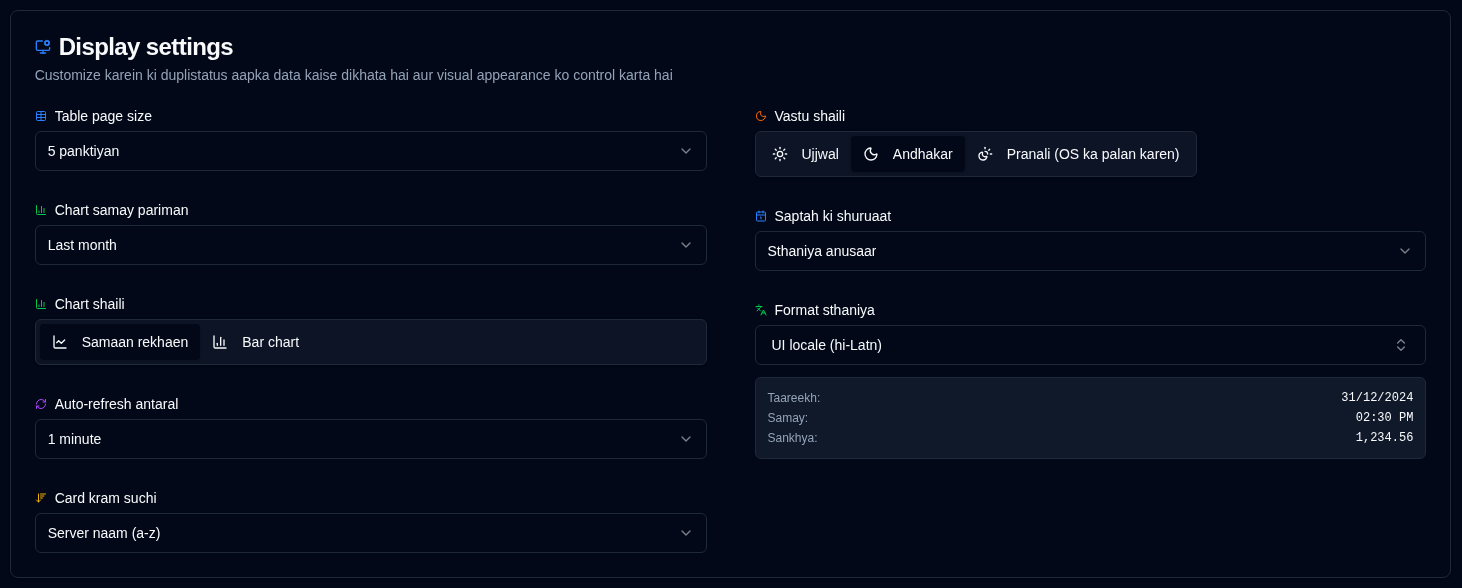Click the sun-moon icon in Pranali option
Screen dimensions: 1462x588
coord(985,154)
